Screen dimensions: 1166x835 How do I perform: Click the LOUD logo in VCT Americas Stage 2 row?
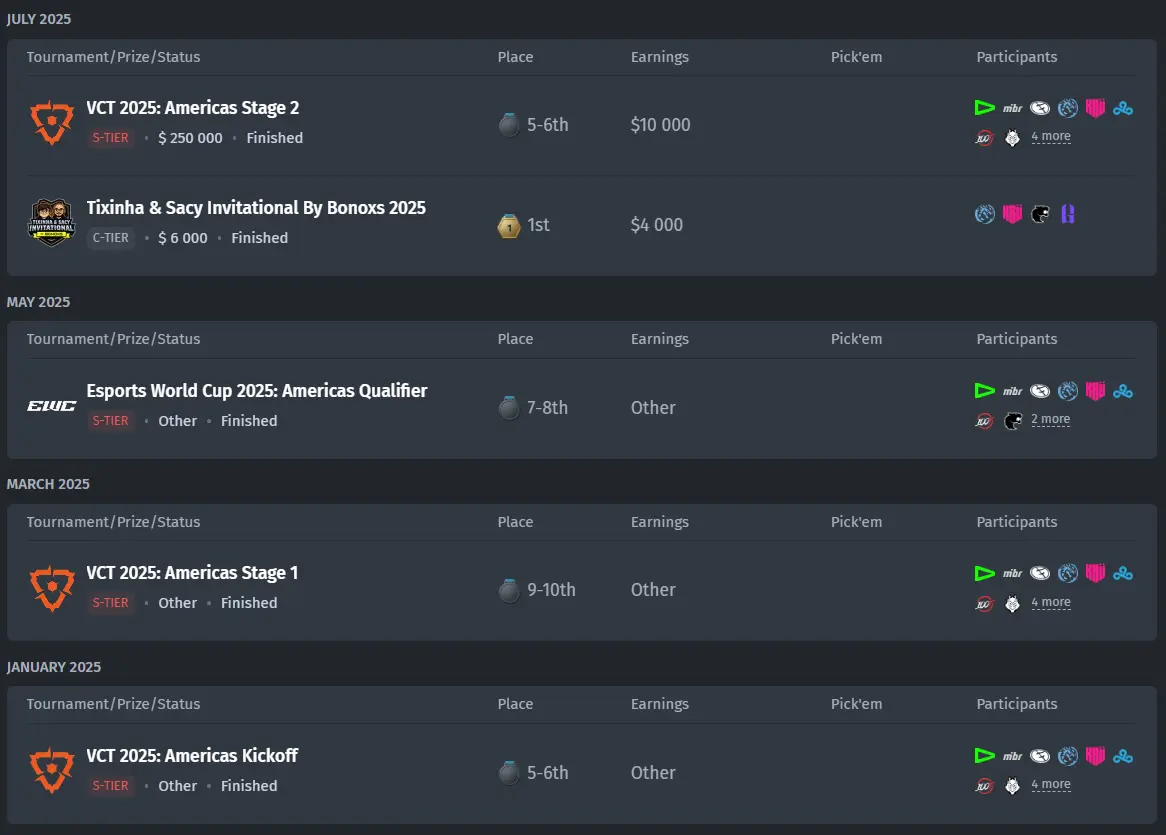[x=985, y=108]
